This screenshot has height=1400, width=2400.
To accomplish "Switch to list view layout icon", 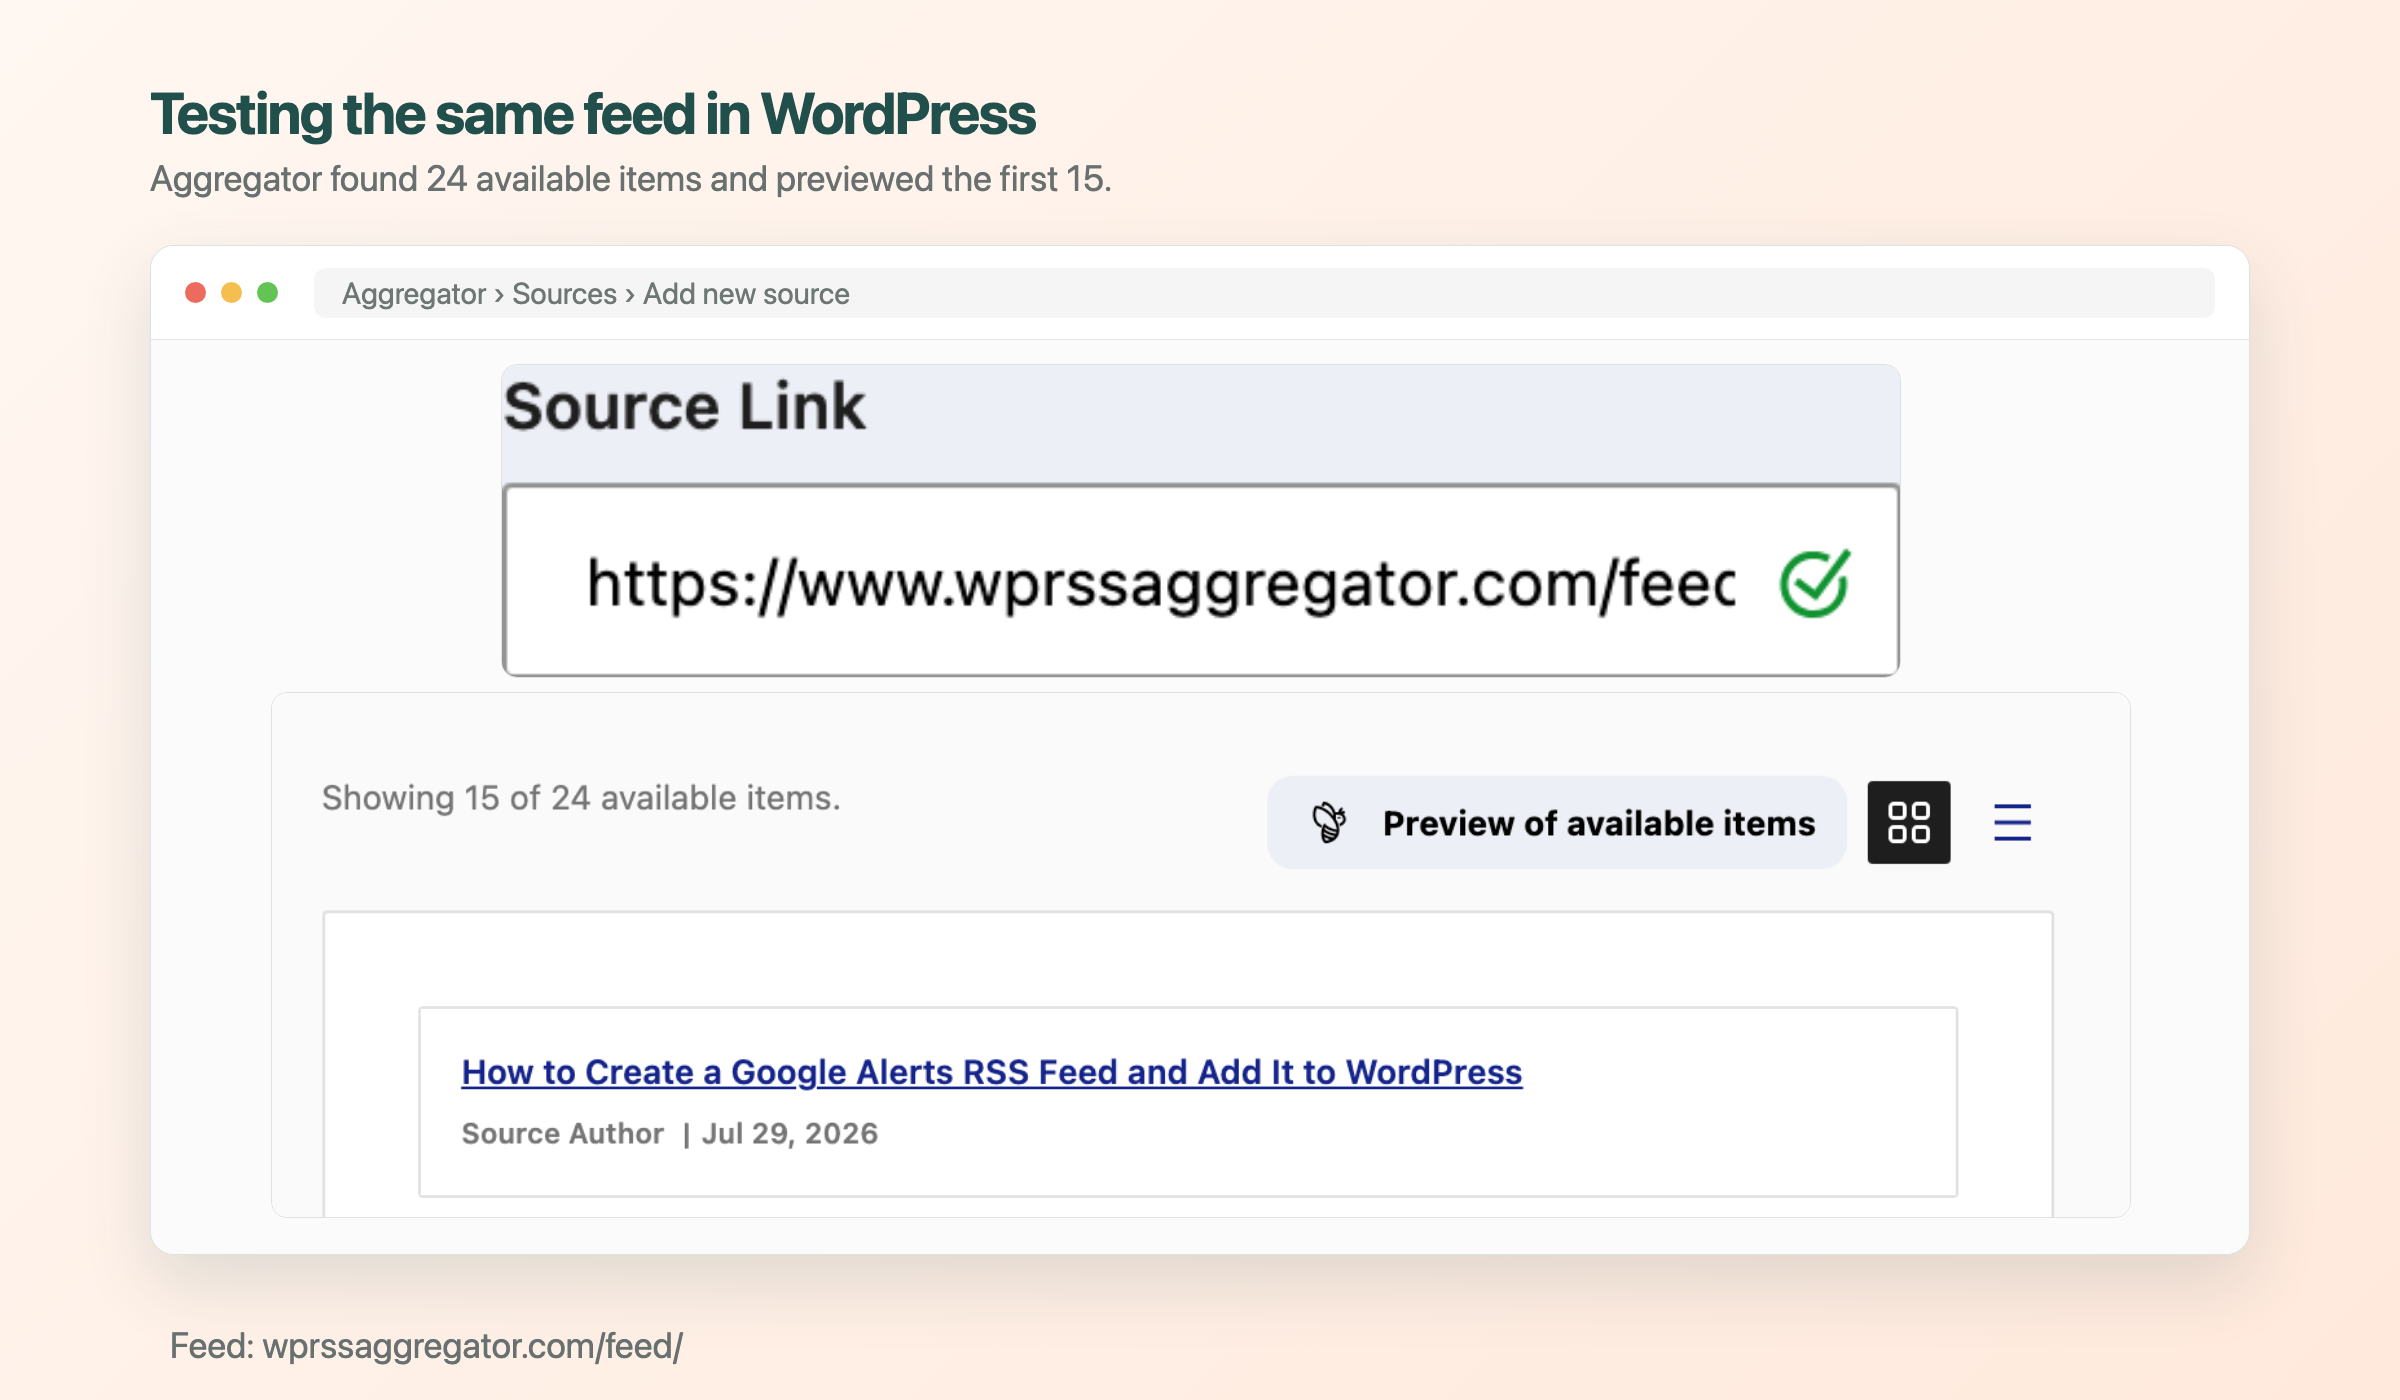I will pyautogui.click(x=2012, y=822).
